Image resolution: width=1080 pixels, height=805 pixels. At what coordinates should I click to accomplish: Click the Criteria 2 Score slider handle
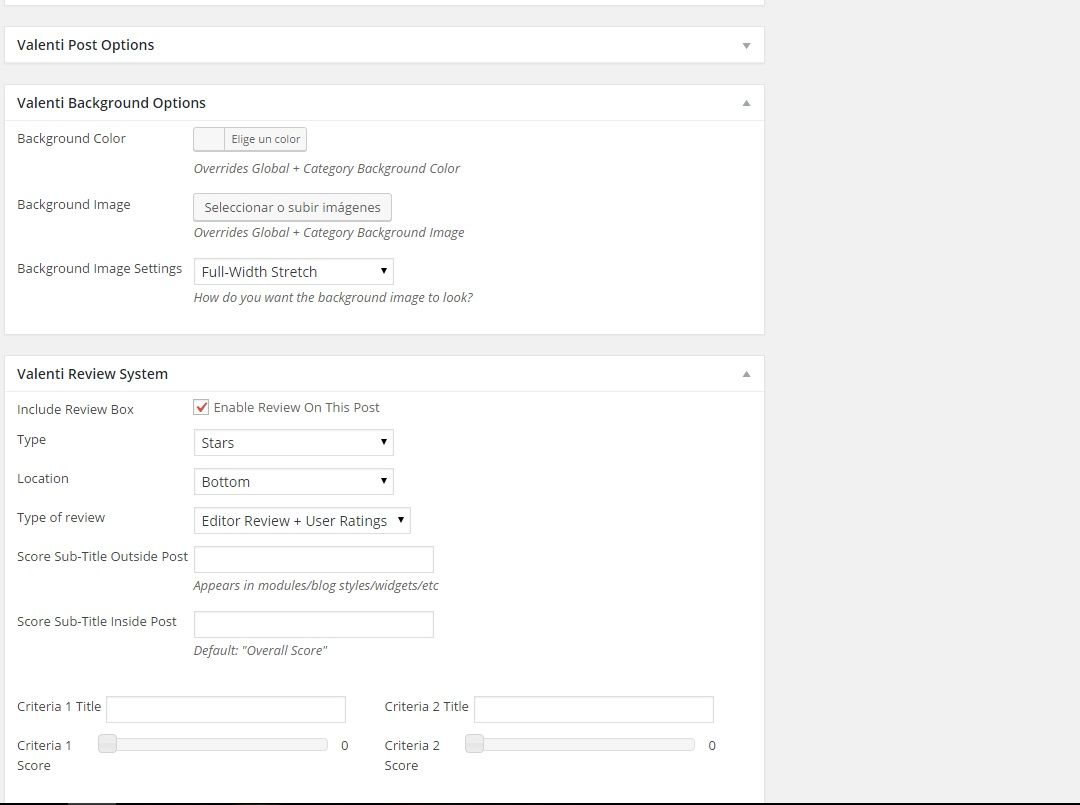(x=475, y=744)
